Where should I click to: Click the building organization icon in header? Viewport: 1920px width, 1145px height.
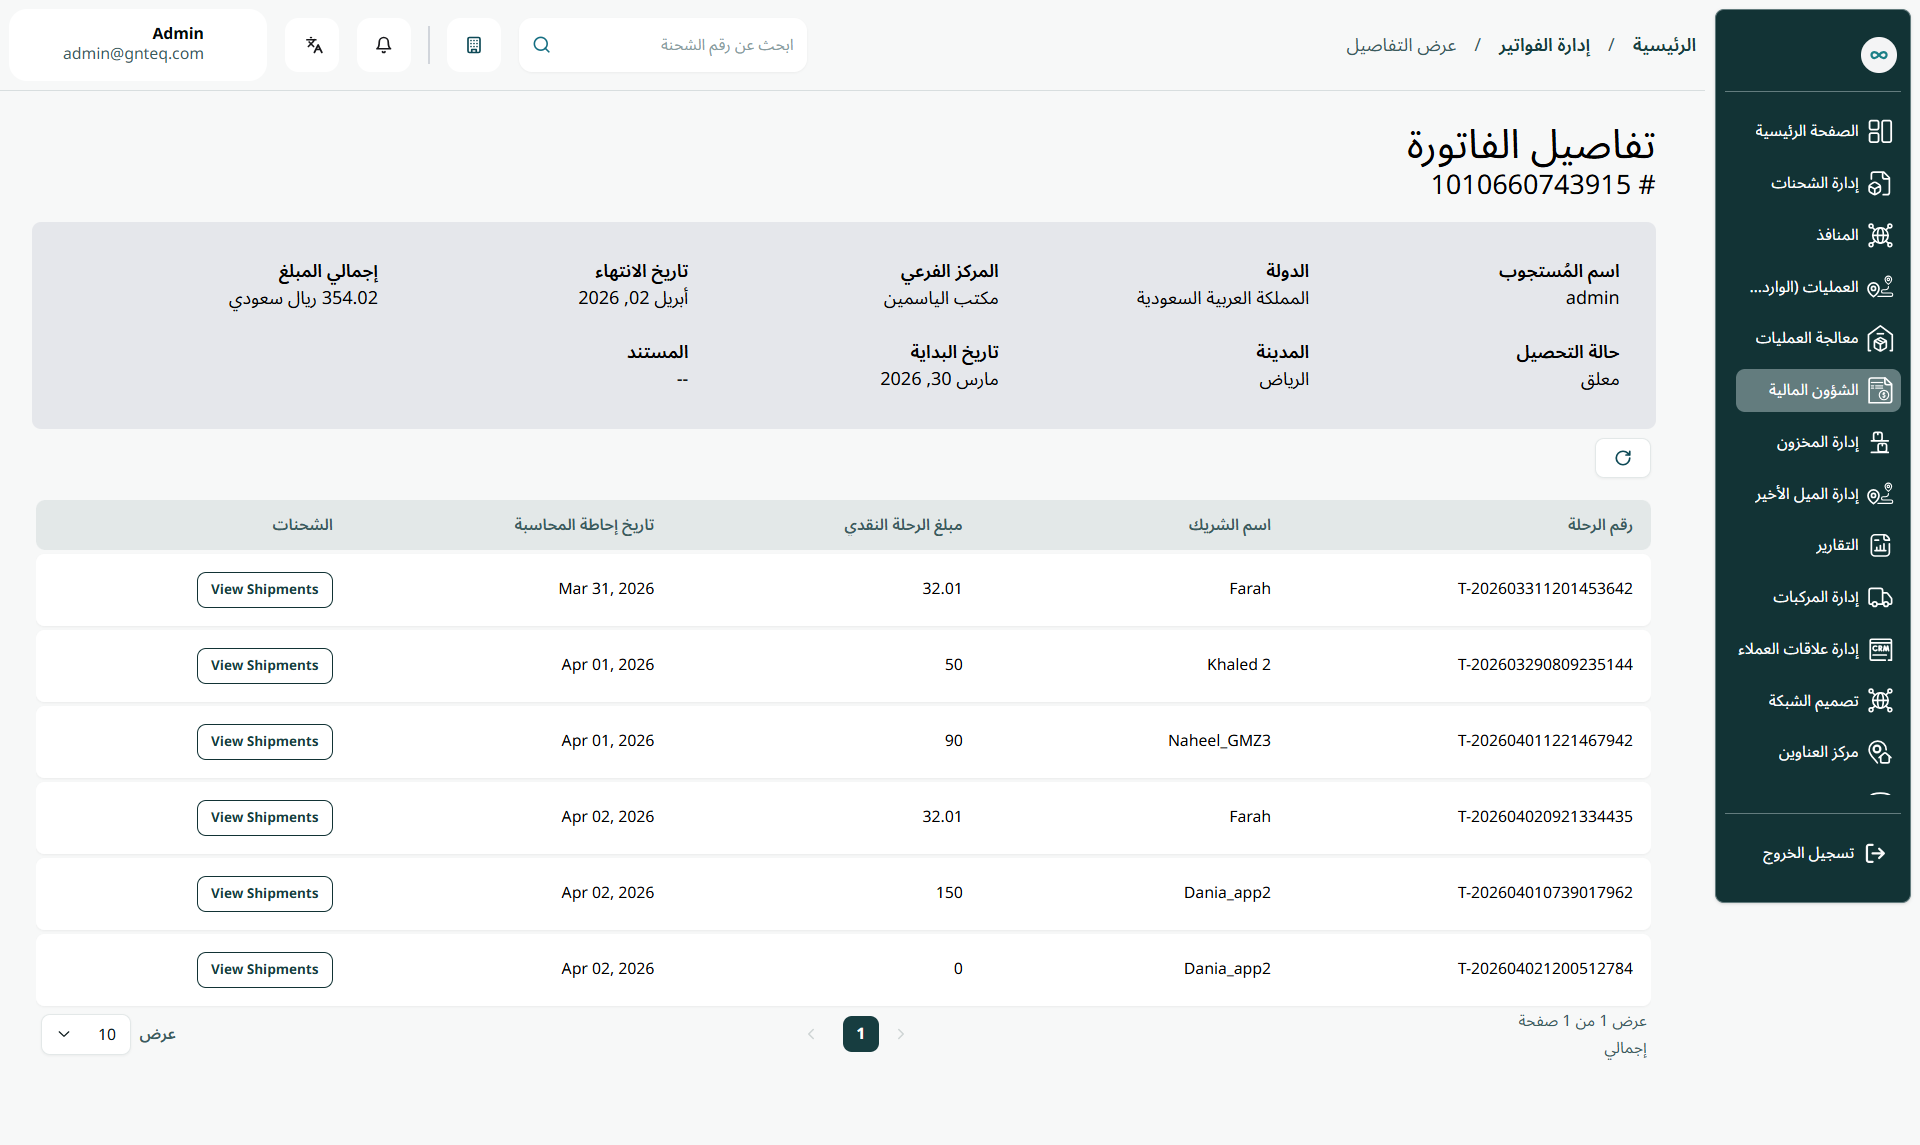click(474, 45)
